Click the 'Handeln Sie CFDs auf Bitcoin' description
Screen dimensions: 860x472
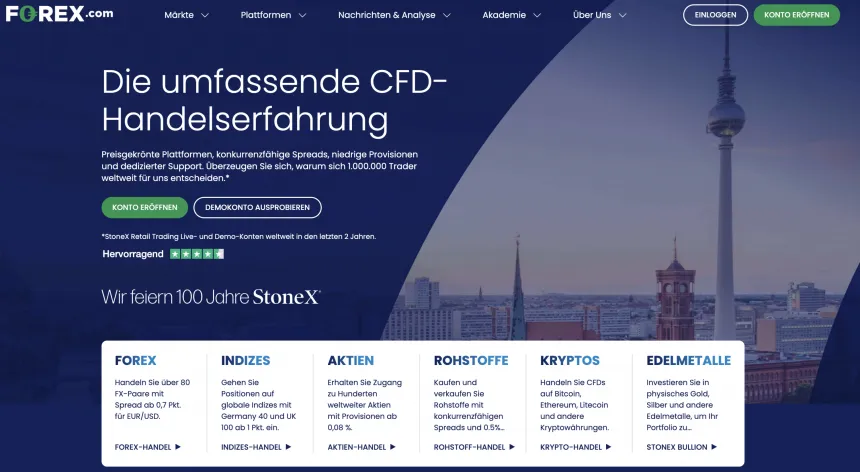(575, 405)
